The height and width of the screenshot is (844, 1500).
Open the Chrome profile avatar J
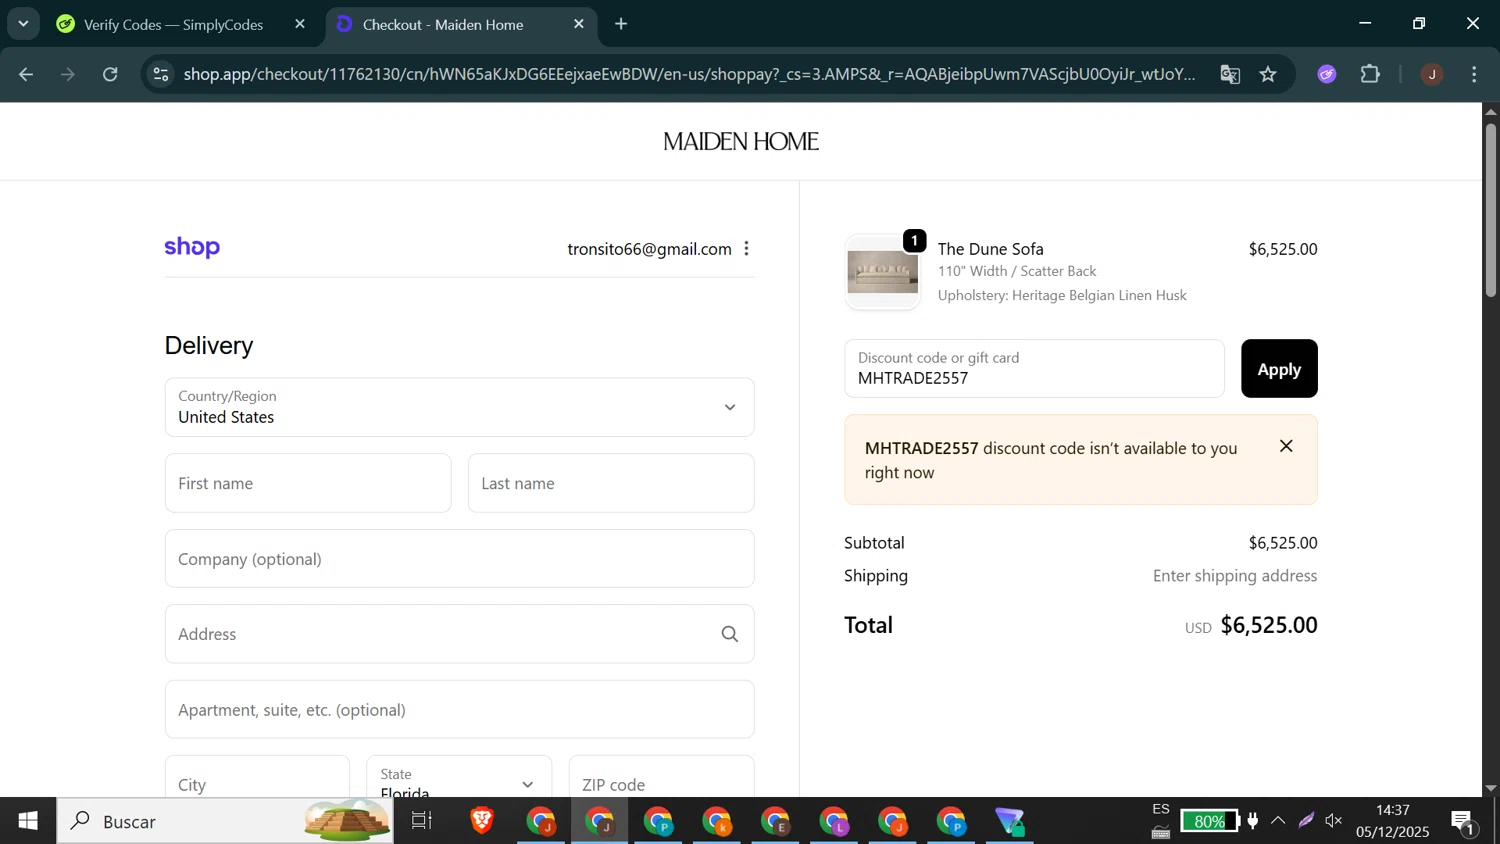(1432, 74)
